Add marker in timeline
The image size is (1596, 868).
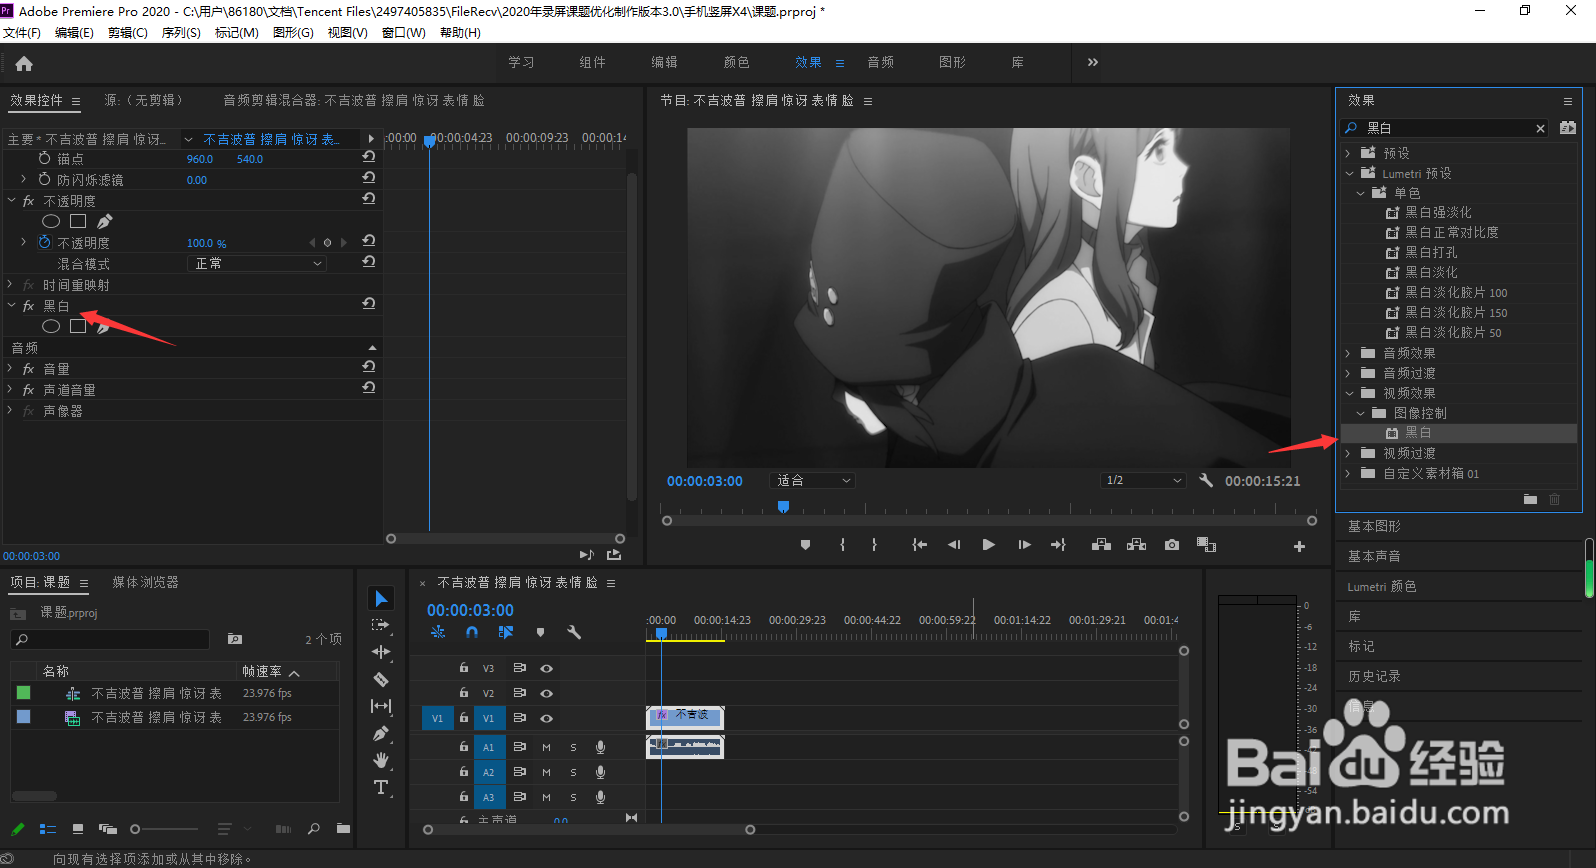(540, 632)
